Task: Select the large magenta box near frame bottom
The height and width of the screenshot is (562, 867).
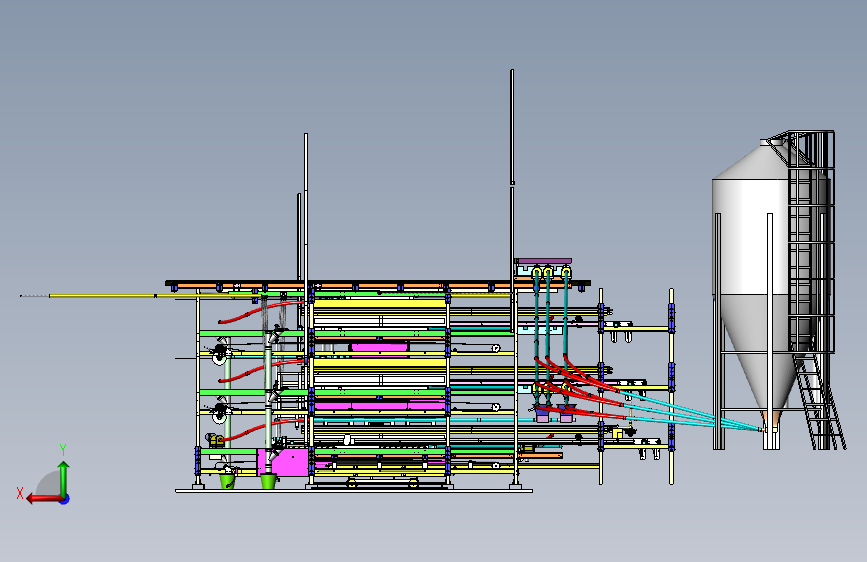Action: tap(283, 462)
